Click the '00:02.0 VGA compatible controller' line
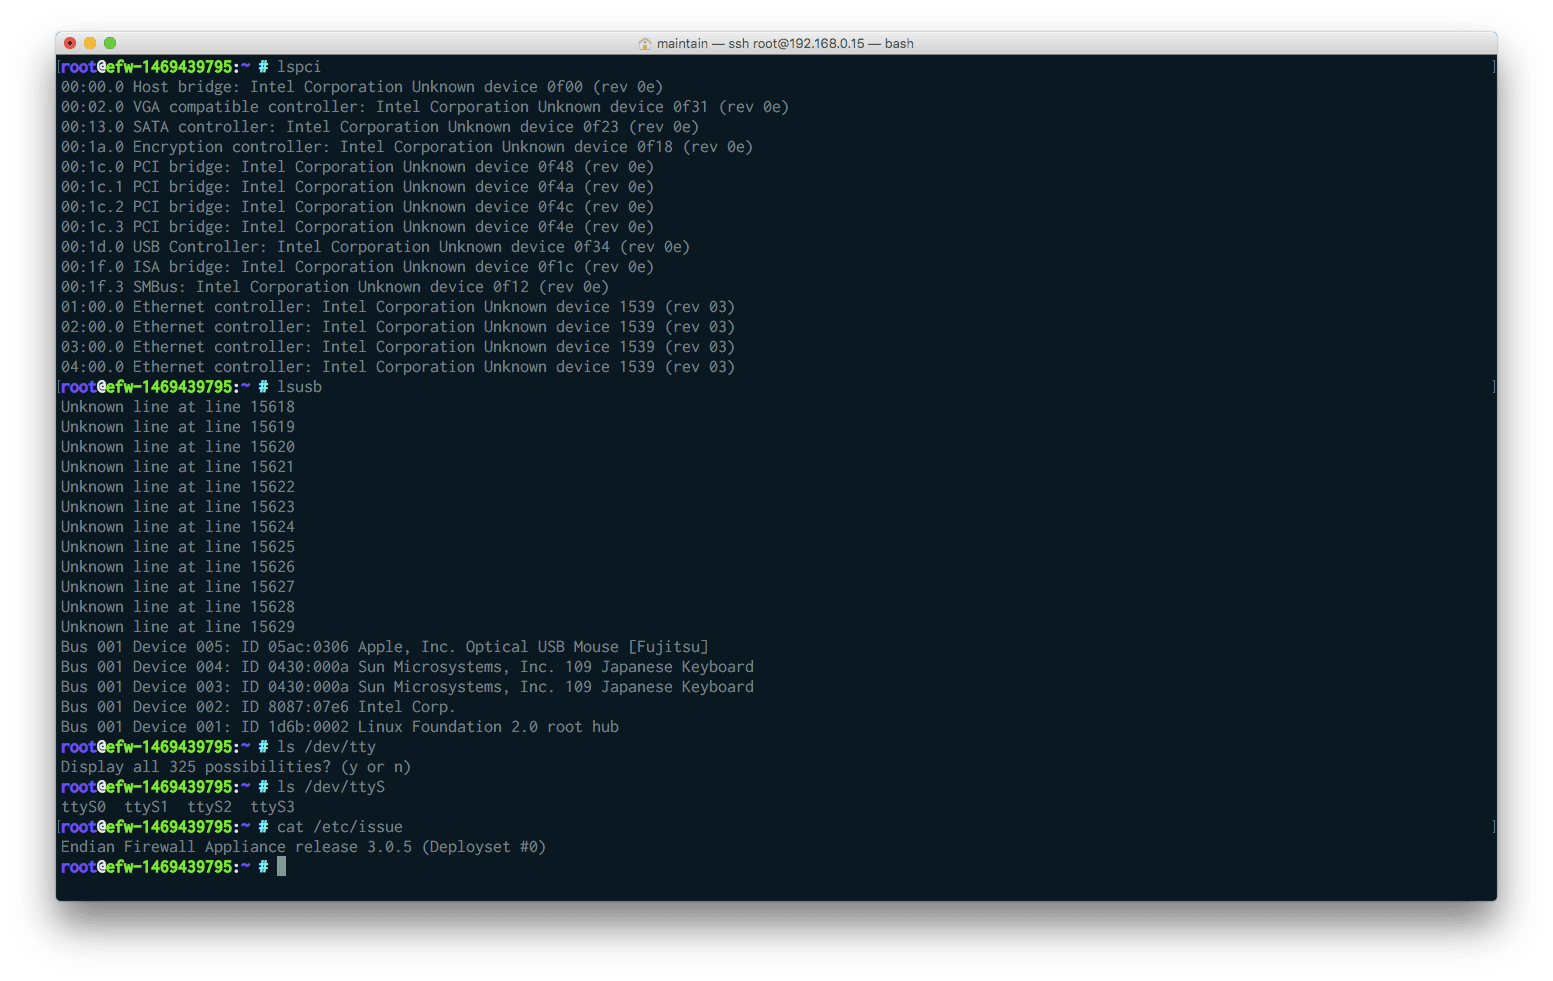 425,107
